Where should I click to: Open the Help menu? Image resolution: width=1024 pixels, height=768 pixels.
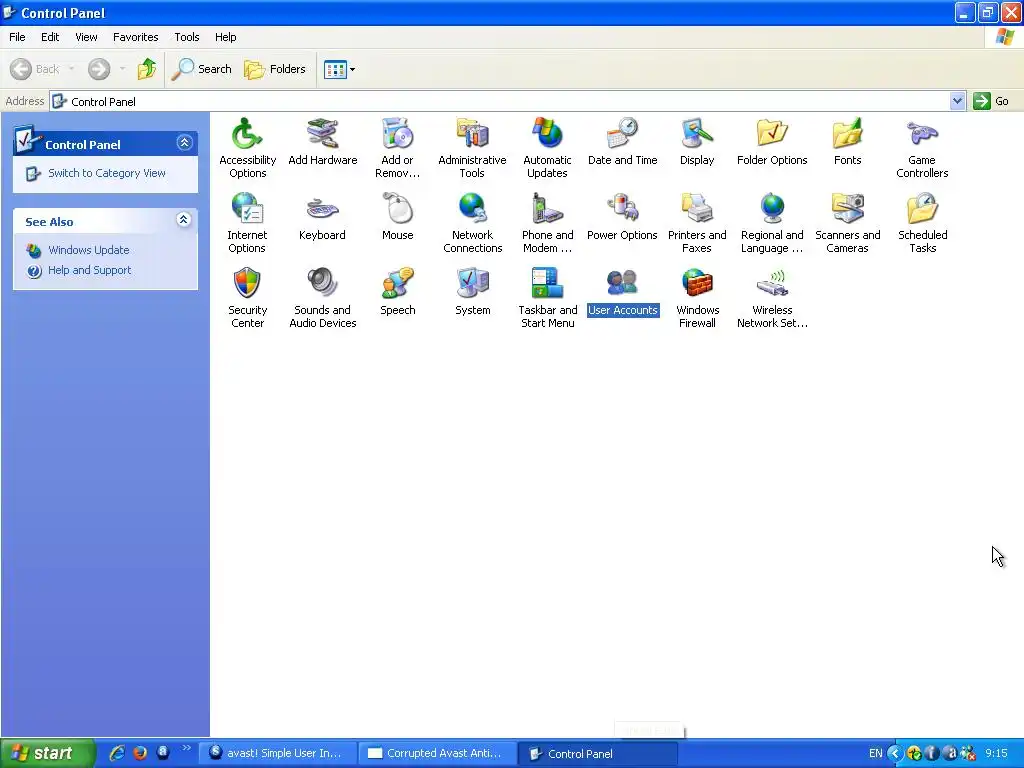(x=225, y=37)
